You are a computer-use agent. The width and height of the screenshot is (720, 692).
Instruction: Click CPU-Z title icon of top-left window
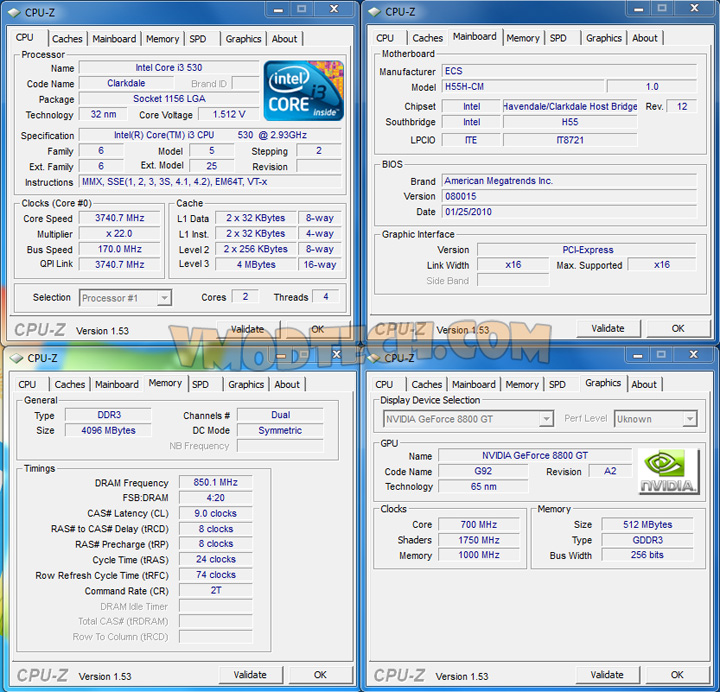point(14,12)
